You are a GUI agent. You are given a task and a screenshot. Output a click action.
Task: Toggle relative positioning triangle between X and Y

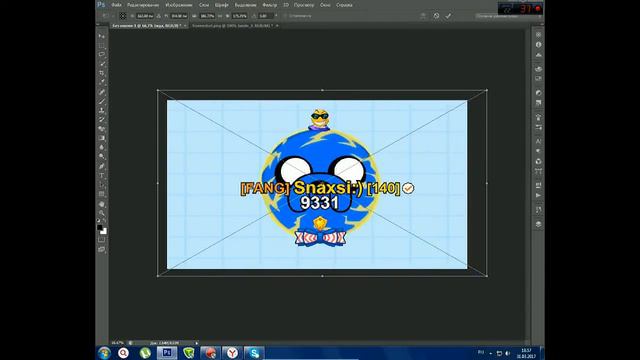[158, 16]
